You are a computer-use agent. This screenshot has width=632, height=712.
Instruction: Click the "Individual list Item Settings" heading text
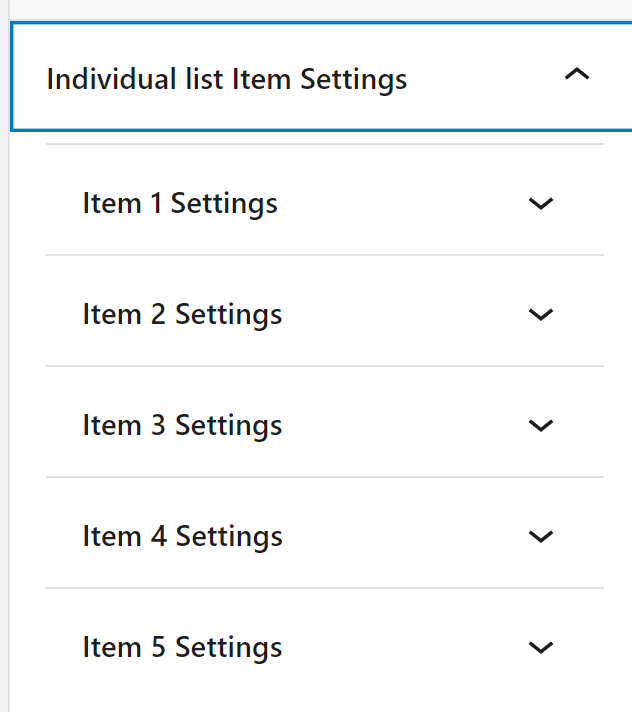click(x=227, y=79)
